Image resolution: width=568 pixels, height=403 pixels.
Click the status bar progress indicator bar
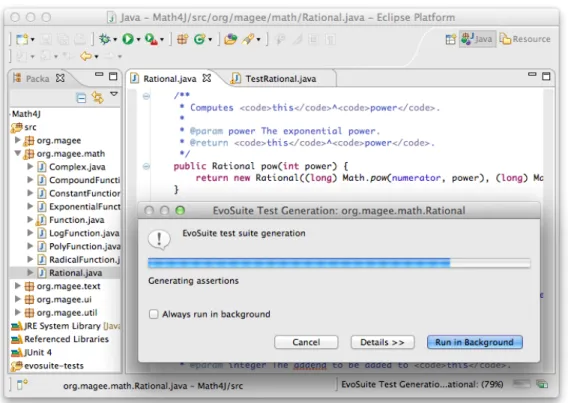click(x=521, y=383)
